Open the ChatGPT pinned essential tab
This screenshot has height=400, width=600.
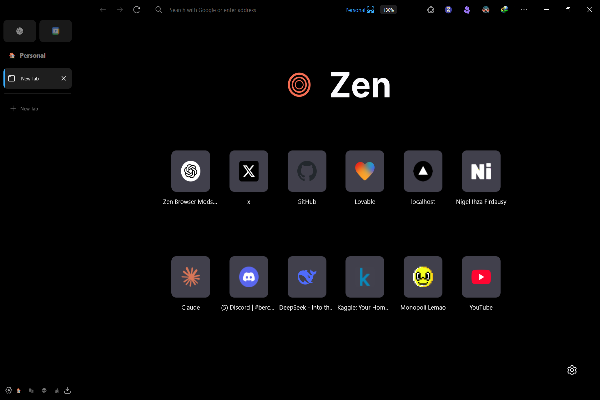click(20, 31)
